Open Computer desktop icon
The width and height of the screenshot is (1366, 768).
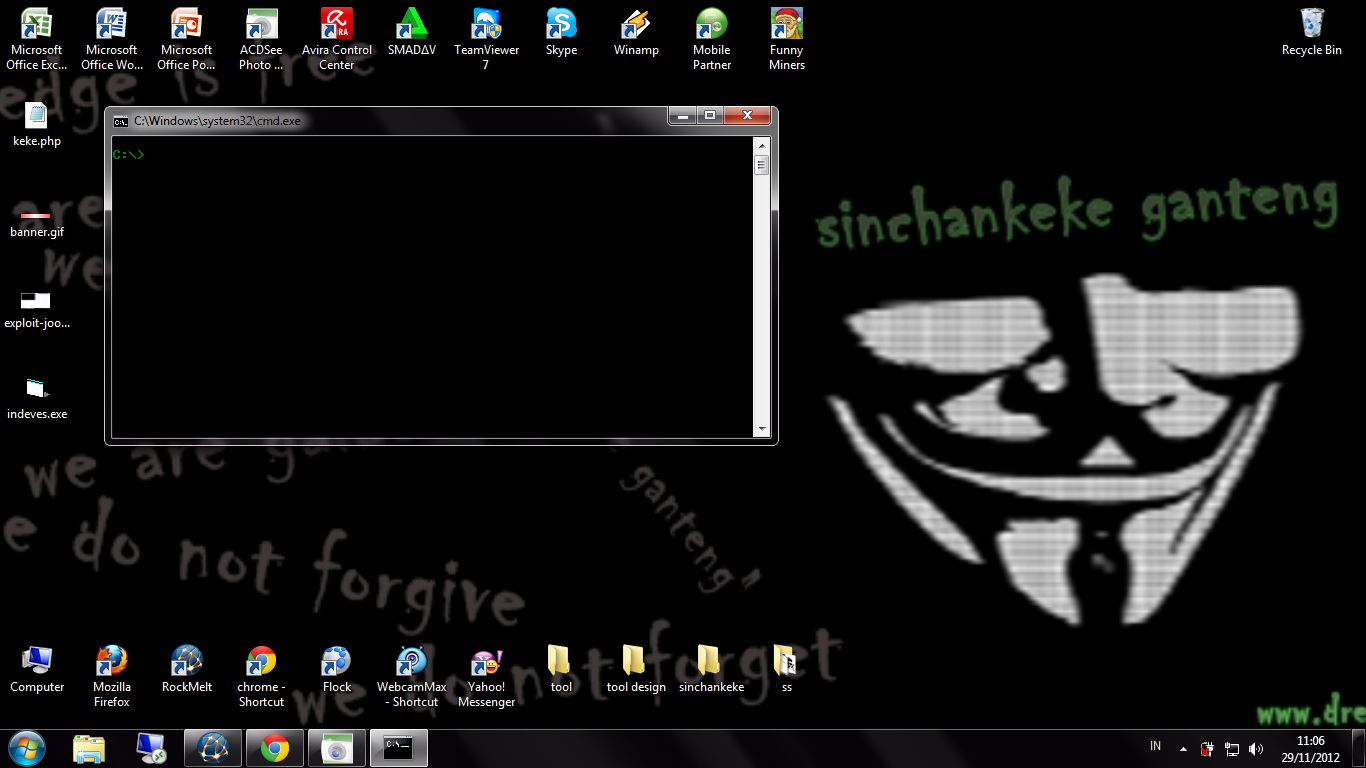tap(37, 669)
